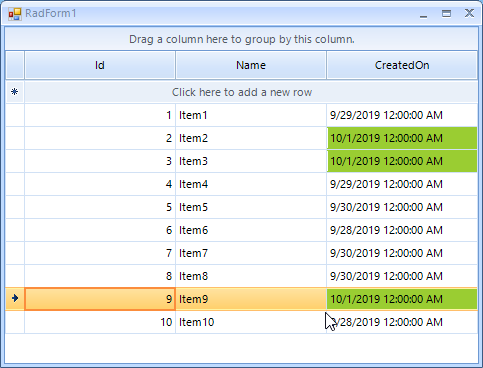This screenshot has height=368, width=483.
Task: Close the RadForm1 window
Action: click(469, 14)
